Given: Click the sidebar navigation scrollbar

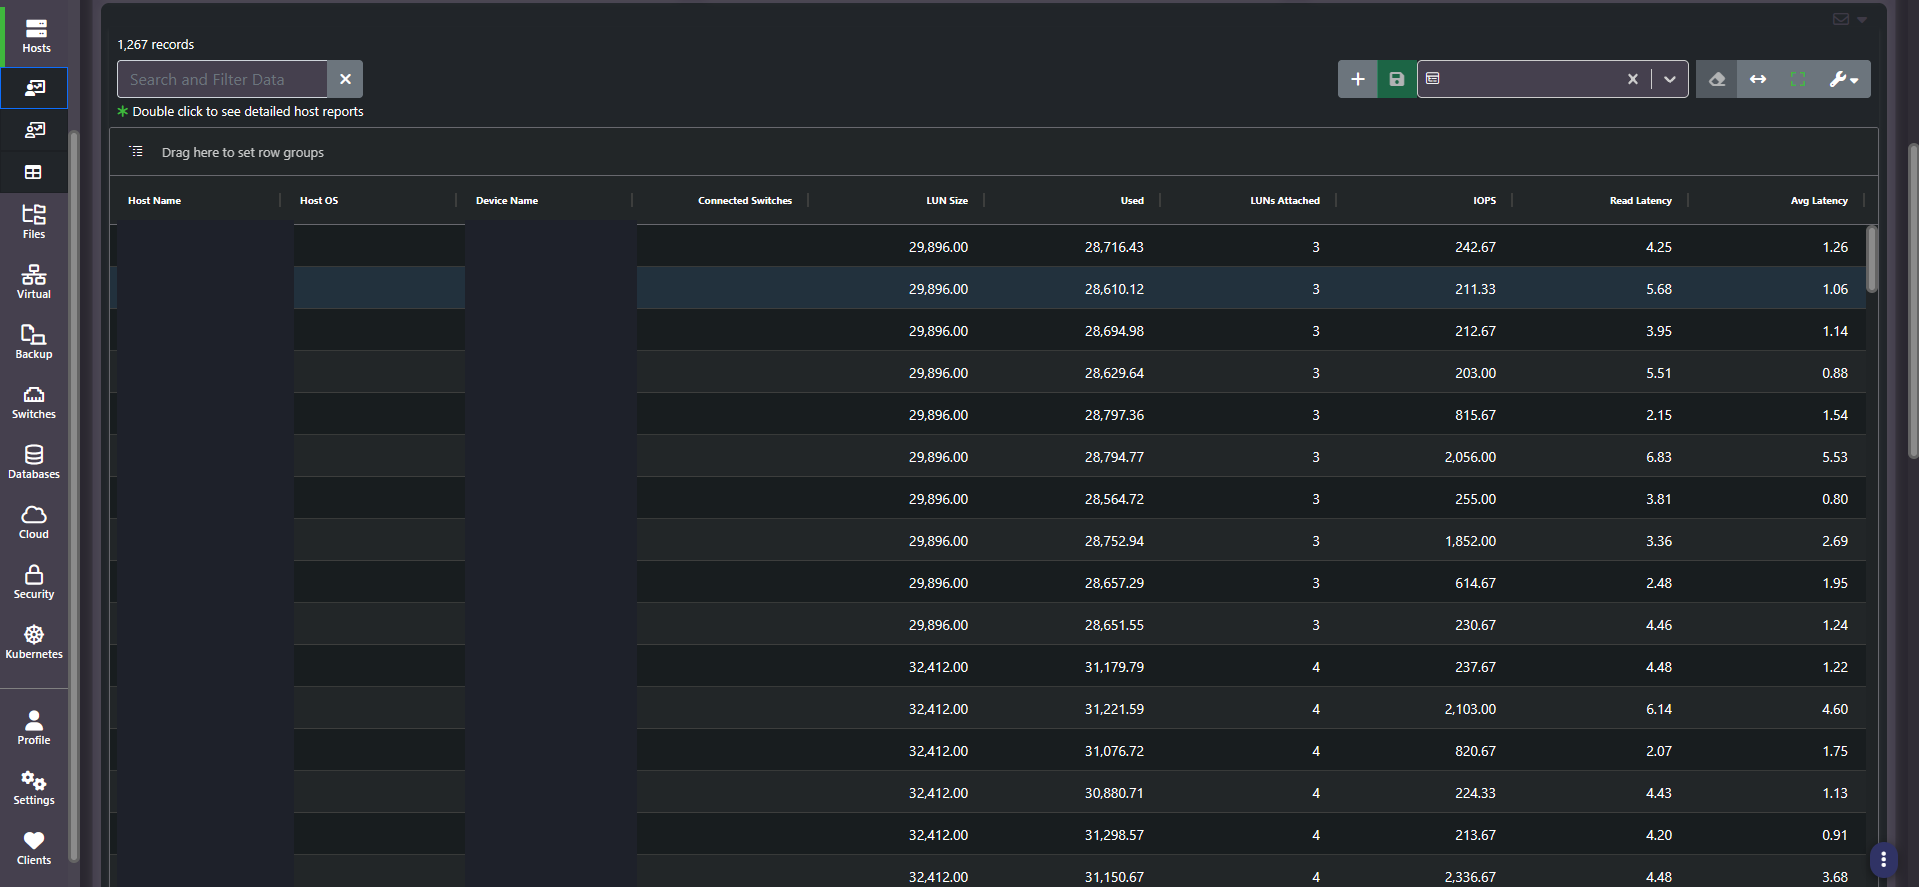Looking at the screenshot, I should [x=74, y=495].
